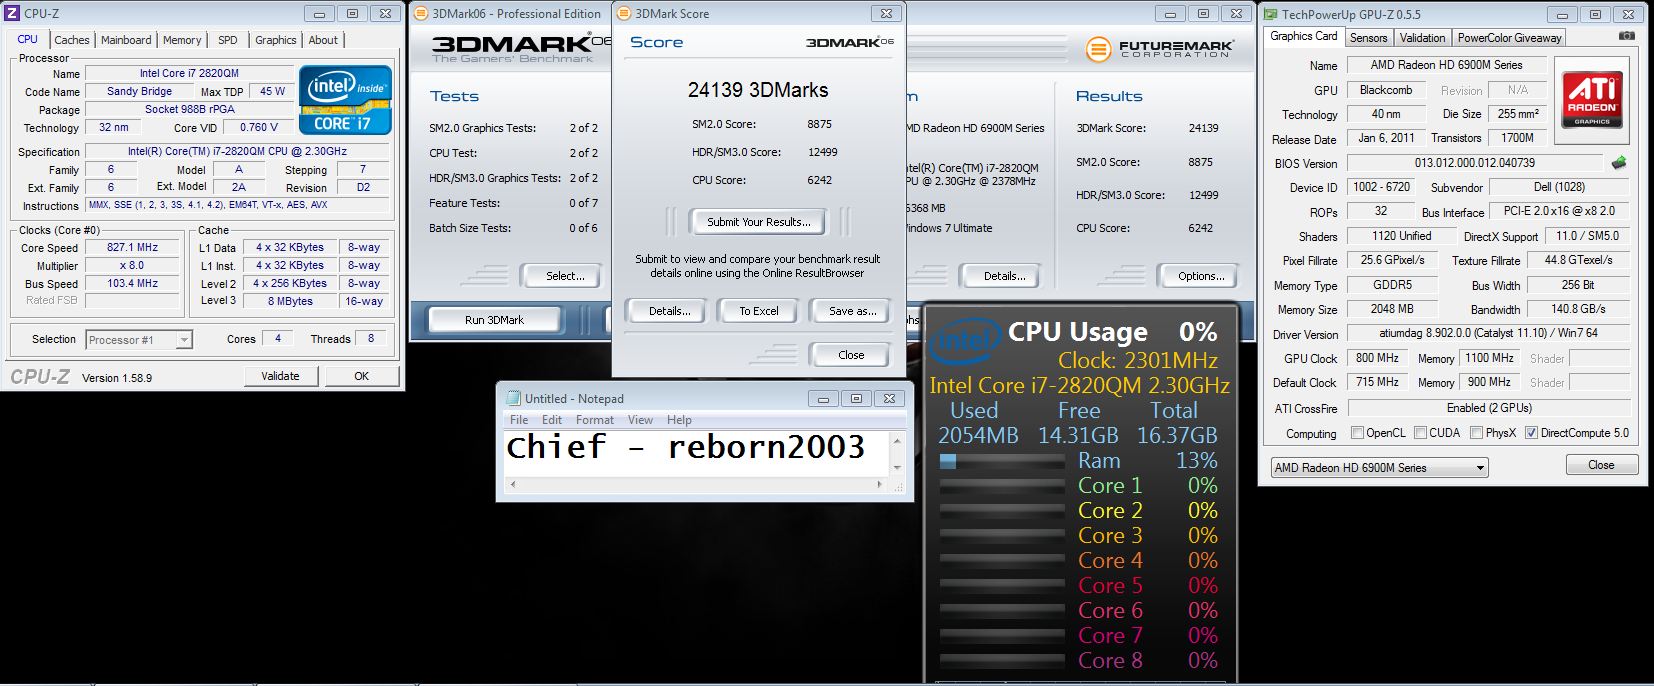Click the To Excel button
The height and width of the screenshot is (686, 1654).
(x=759, y=311)
